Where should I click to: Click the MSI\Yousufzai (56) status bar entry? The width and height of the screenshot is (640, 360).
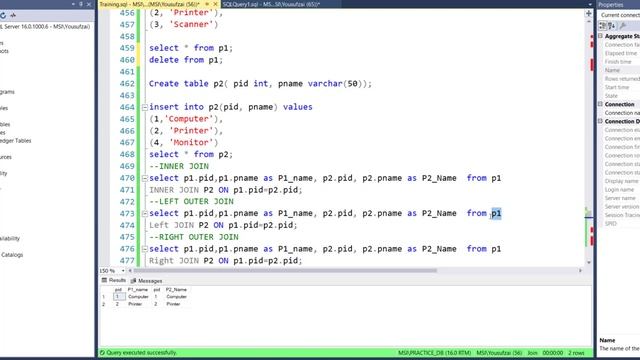[x=499, y=353]
